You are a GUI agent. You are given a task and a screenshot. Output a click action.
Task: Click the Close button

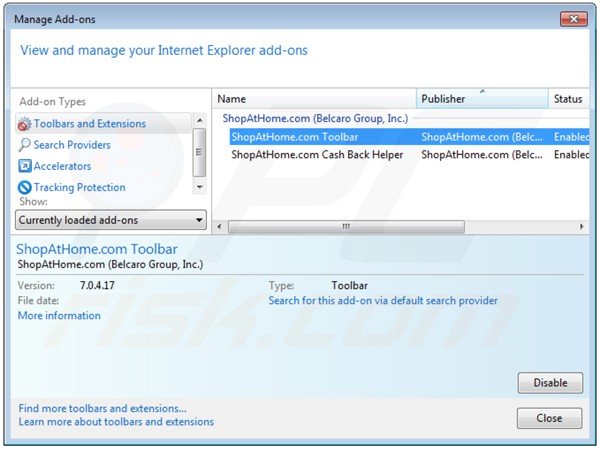549,418
